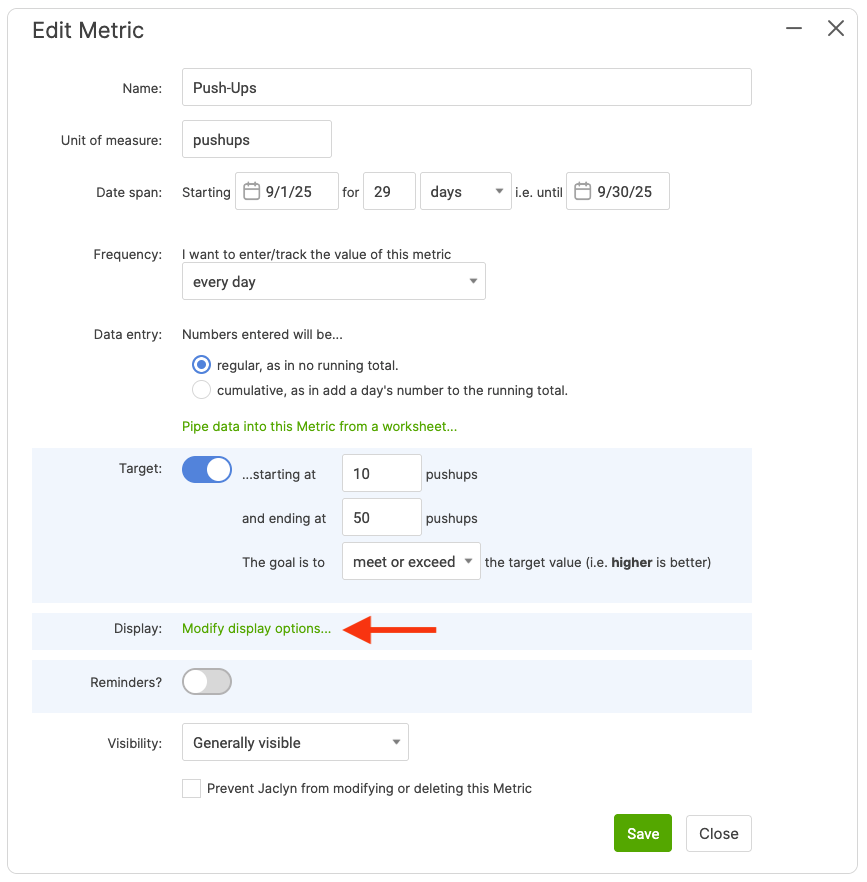Enable the Reminders toggle
Viewport: 867px width, 882px height.
pos(207,682)
